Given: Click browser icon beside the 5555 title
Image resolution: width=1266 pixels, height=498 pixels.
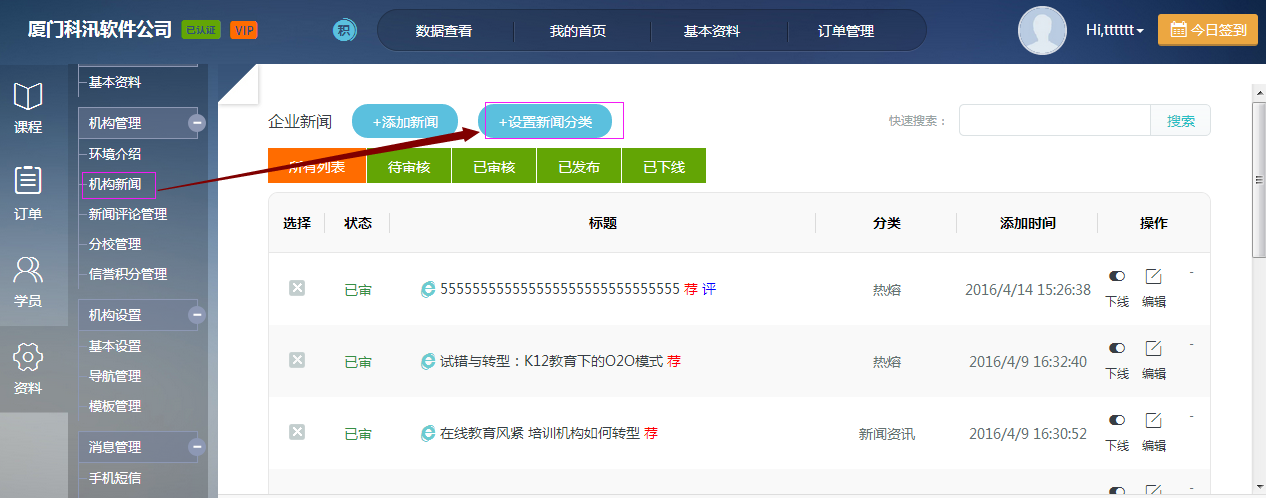Looking at the screenshot, I should point(428,289).
